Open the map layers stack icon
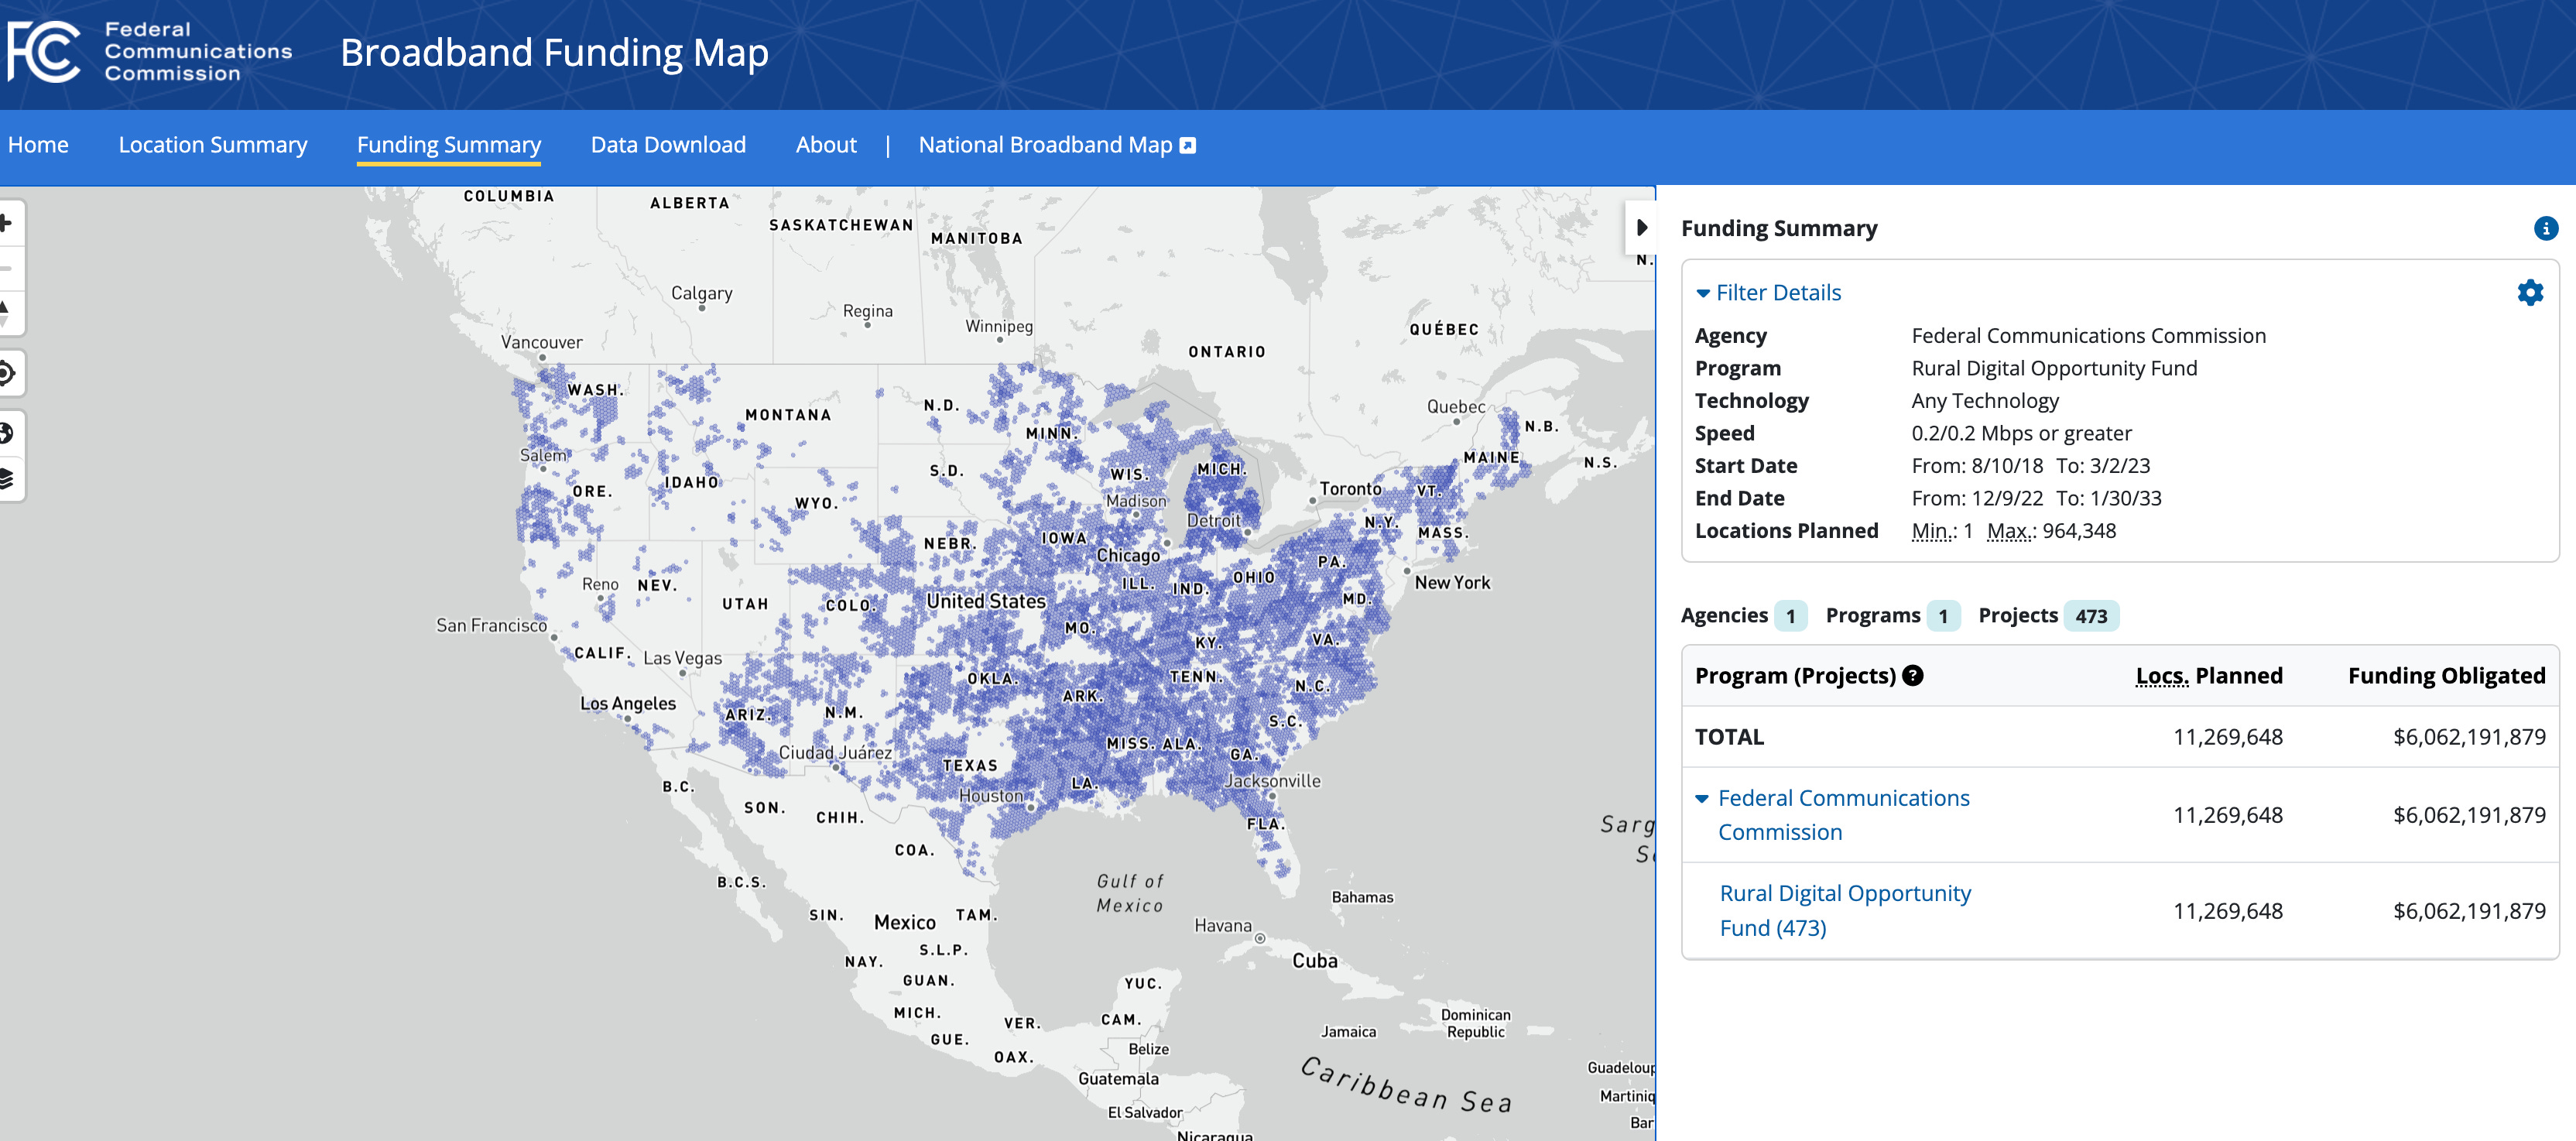 (6, 478)
